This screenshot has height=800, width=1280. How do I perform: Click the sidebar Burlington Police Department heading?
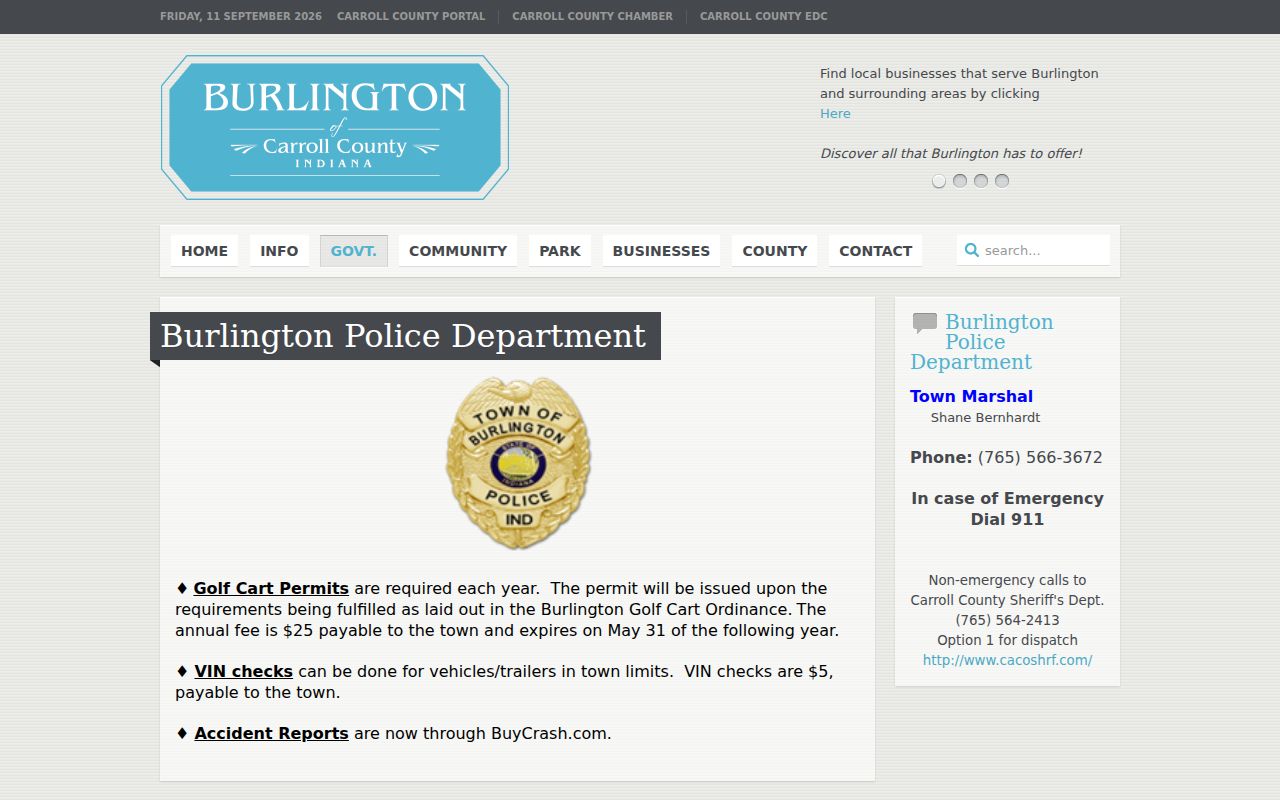pyautogui.click(x=981, y=342)
